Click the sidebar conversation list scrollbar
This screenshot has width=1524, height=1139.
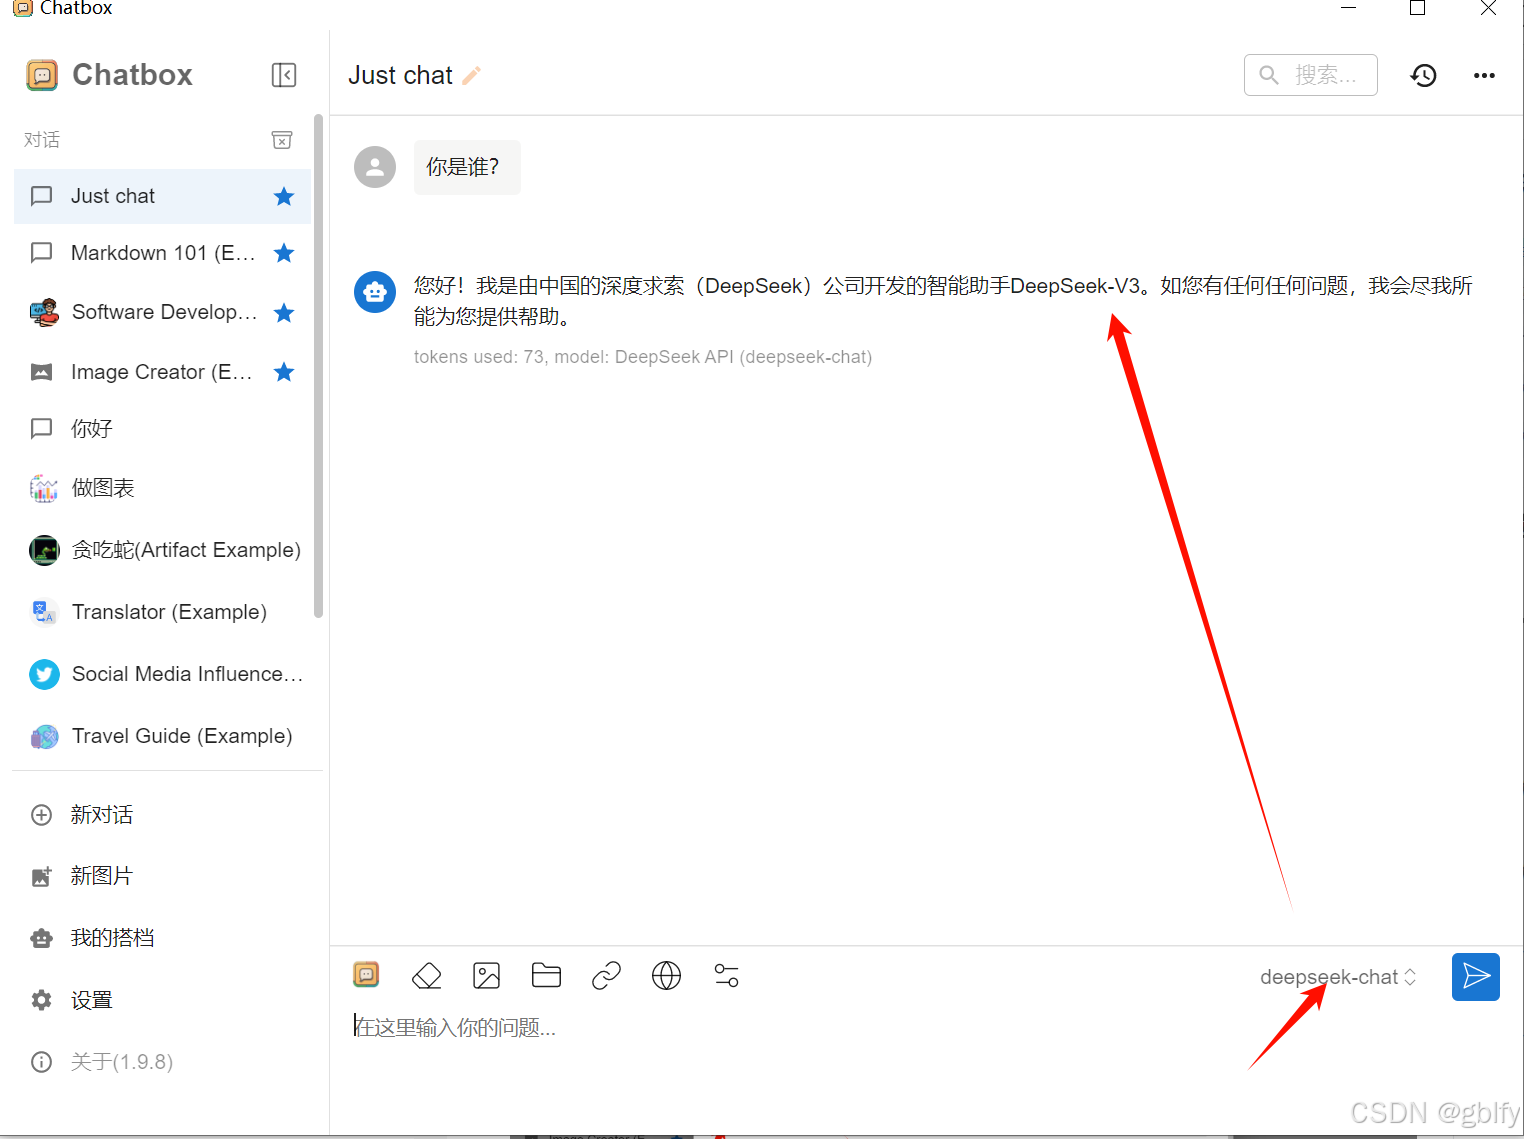(319, 367)
